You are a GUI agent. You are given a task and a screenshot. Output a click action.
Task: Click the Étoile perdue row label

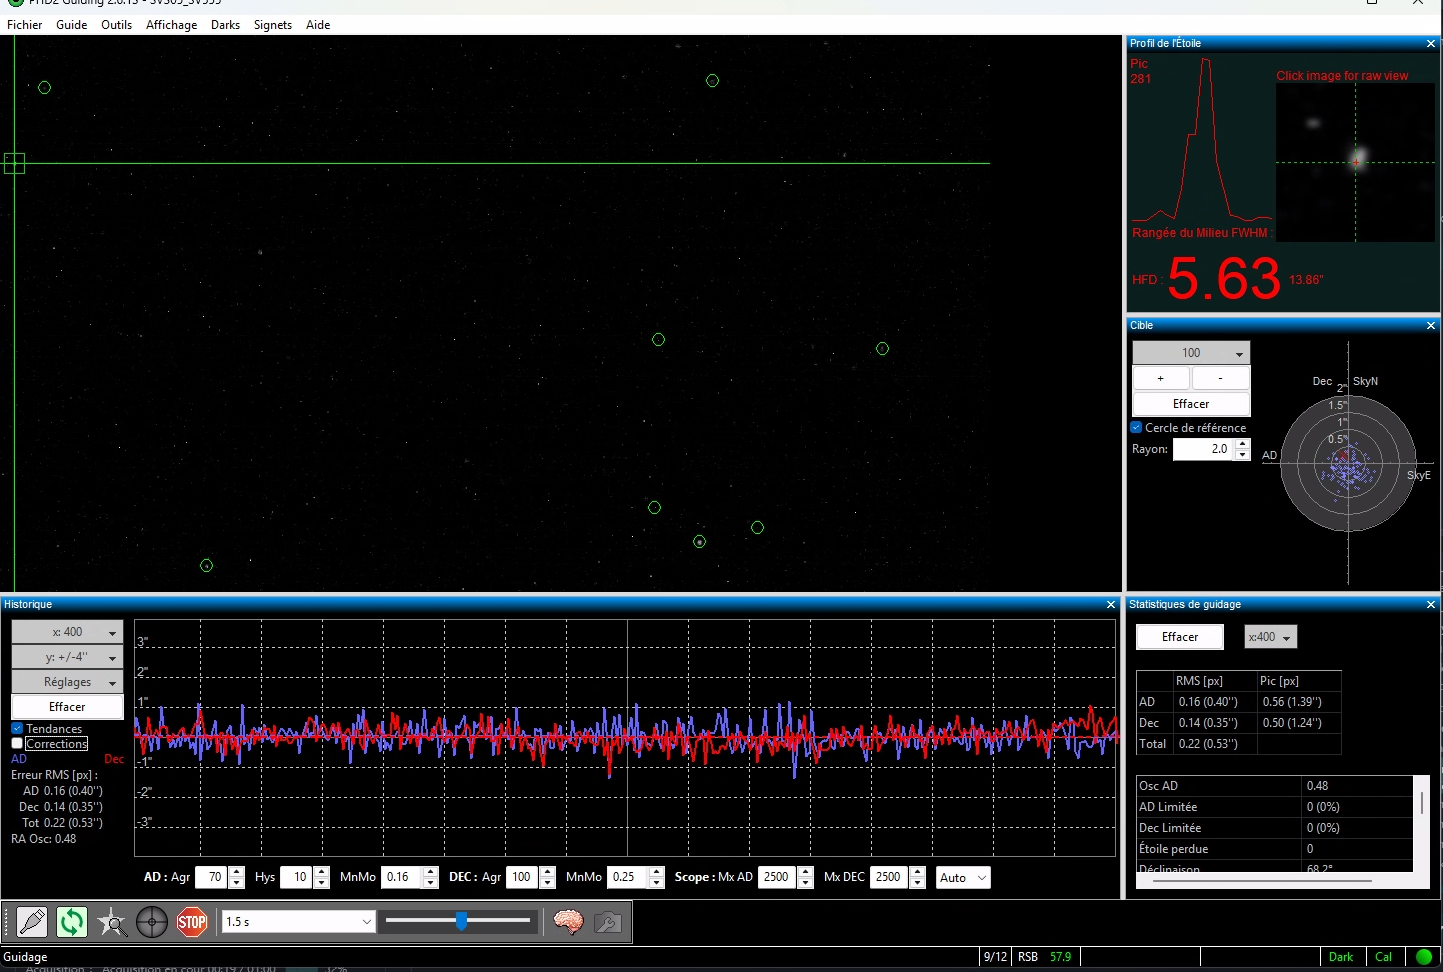click(x=1173, y=849)
